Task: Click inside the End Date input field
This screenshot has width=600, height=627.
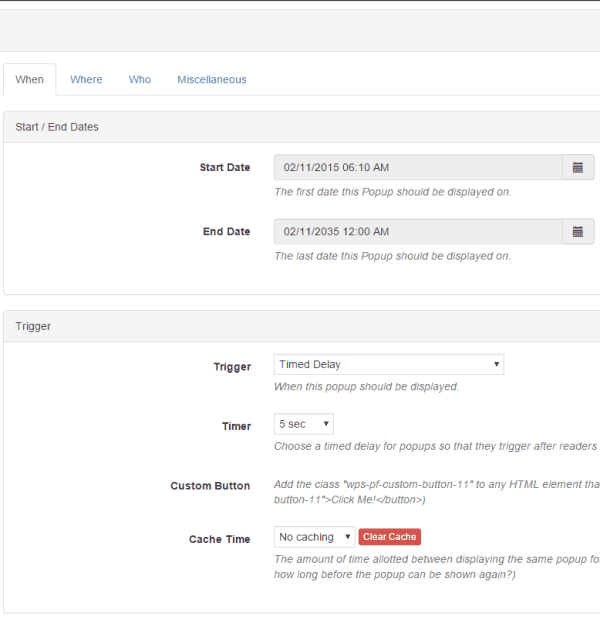Action: [418, 232]
